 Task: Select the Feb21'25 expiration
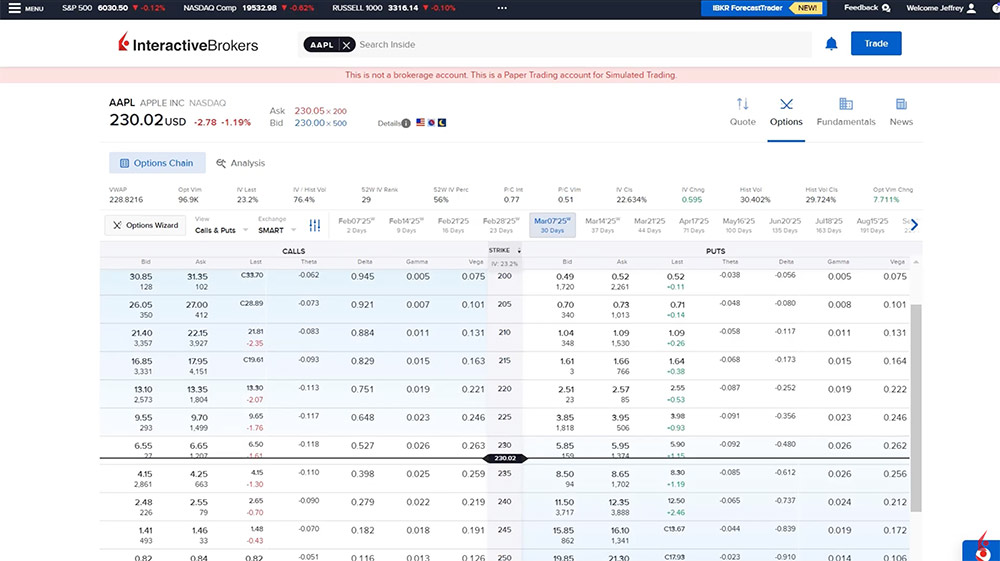(453, 225)
